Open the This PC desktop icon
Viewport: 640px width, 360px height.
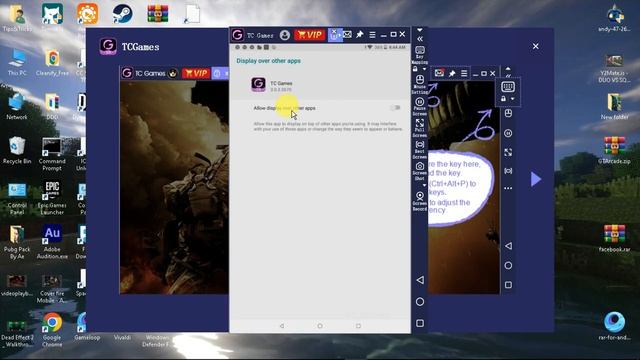coord(17,62)
